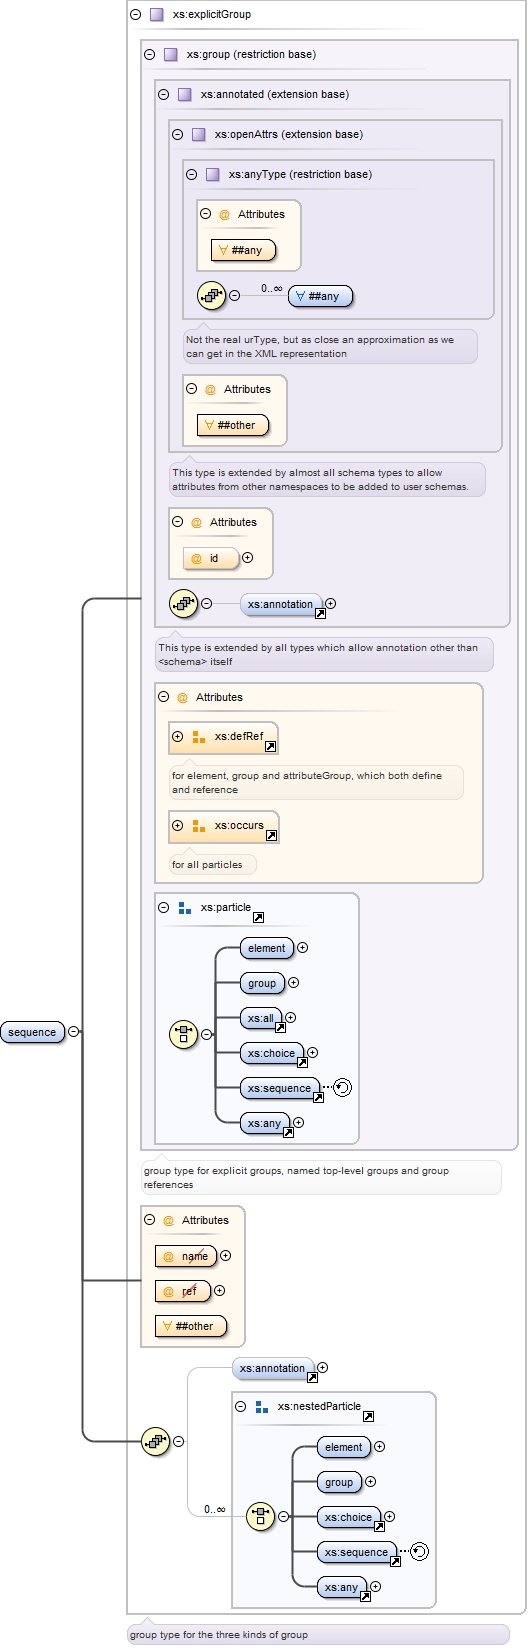Open the xs:defRef attribute group link arrow
Image resolution: width=528 pixels, height=1648 pixels.
[x=270, y=746]
